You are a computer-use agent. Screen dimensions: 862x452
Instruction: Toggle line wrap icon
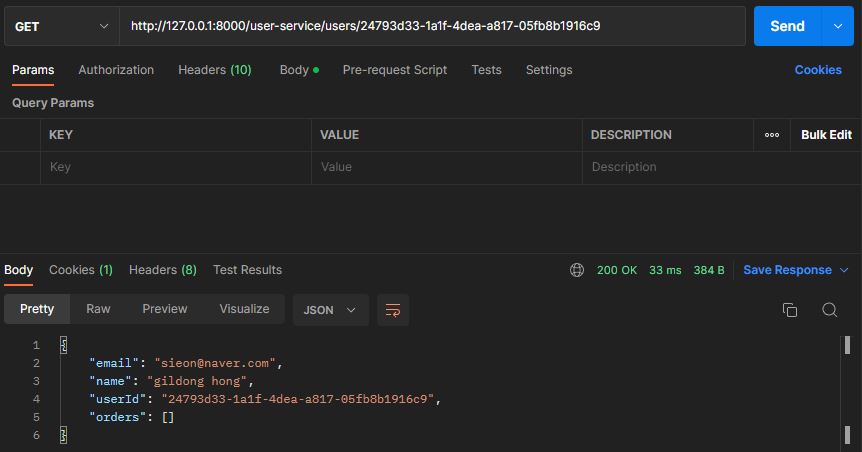pos(393,310)
